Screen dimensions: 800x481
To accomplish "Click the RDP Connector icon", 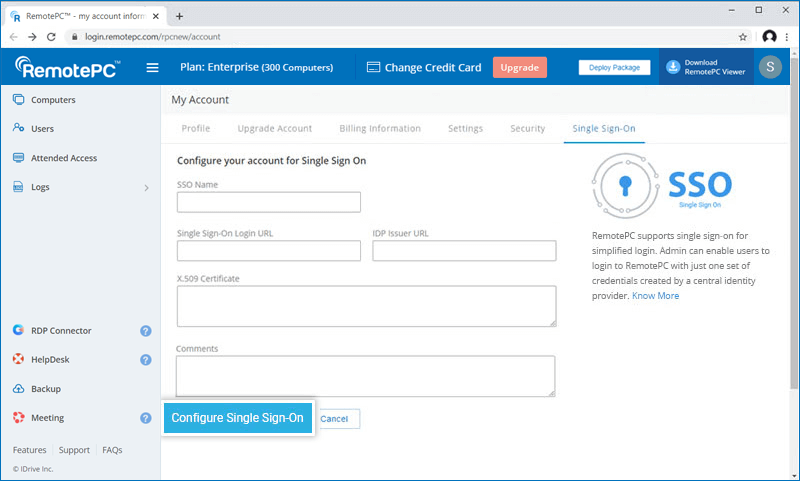I will click(x=19, y=331).
